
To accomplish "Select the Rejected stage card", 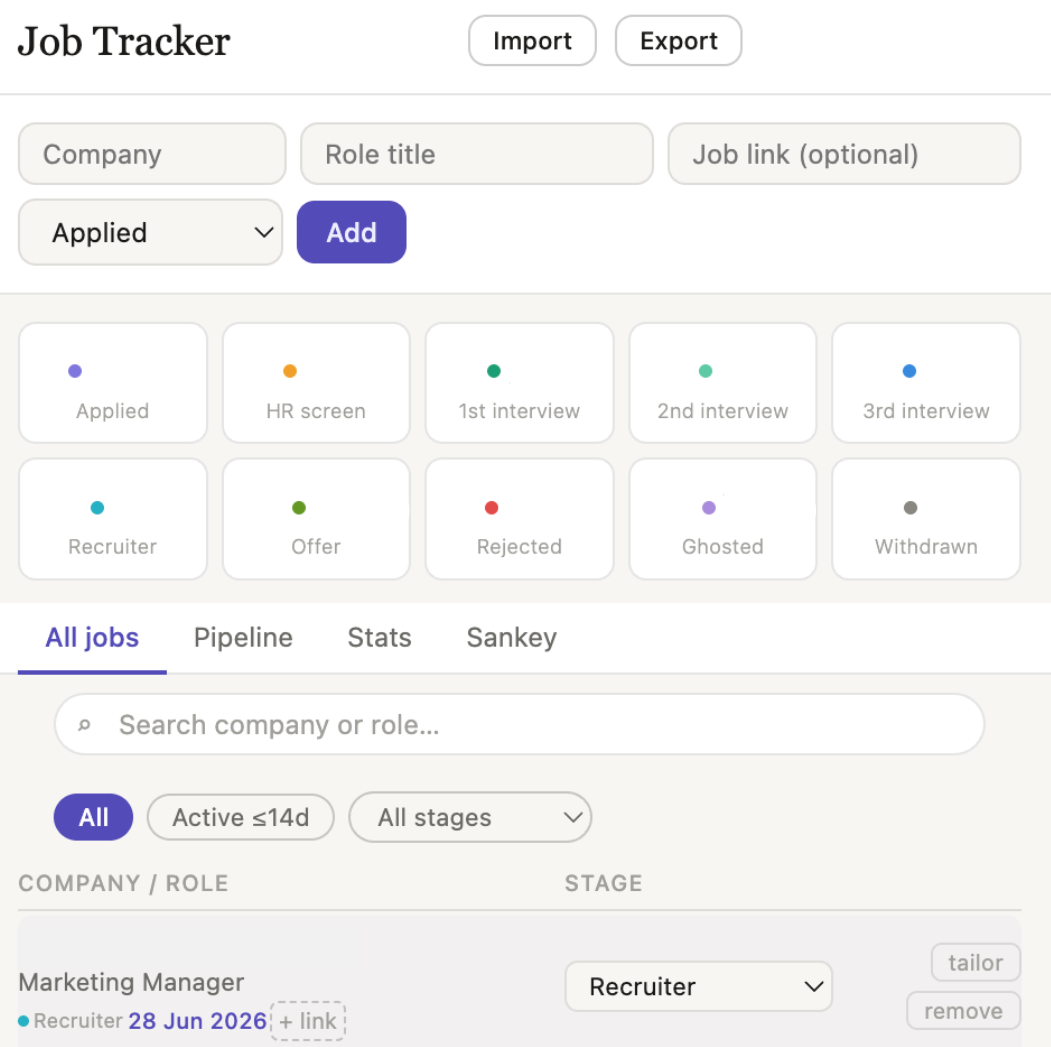I will (519, 519).
